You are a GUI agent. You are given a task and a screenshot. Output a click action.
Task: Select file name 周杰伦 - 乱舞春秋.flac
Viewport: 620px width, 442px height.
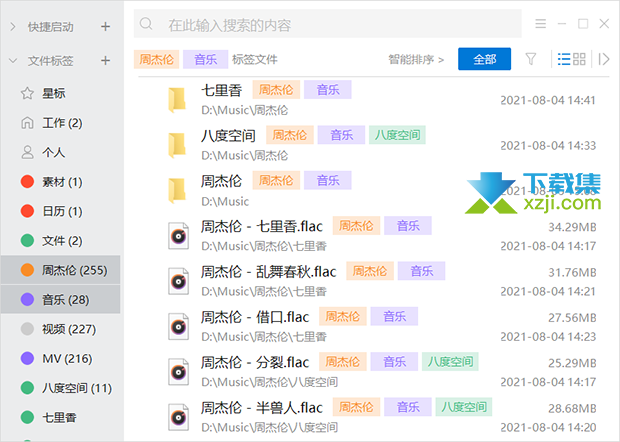(268, 272)
